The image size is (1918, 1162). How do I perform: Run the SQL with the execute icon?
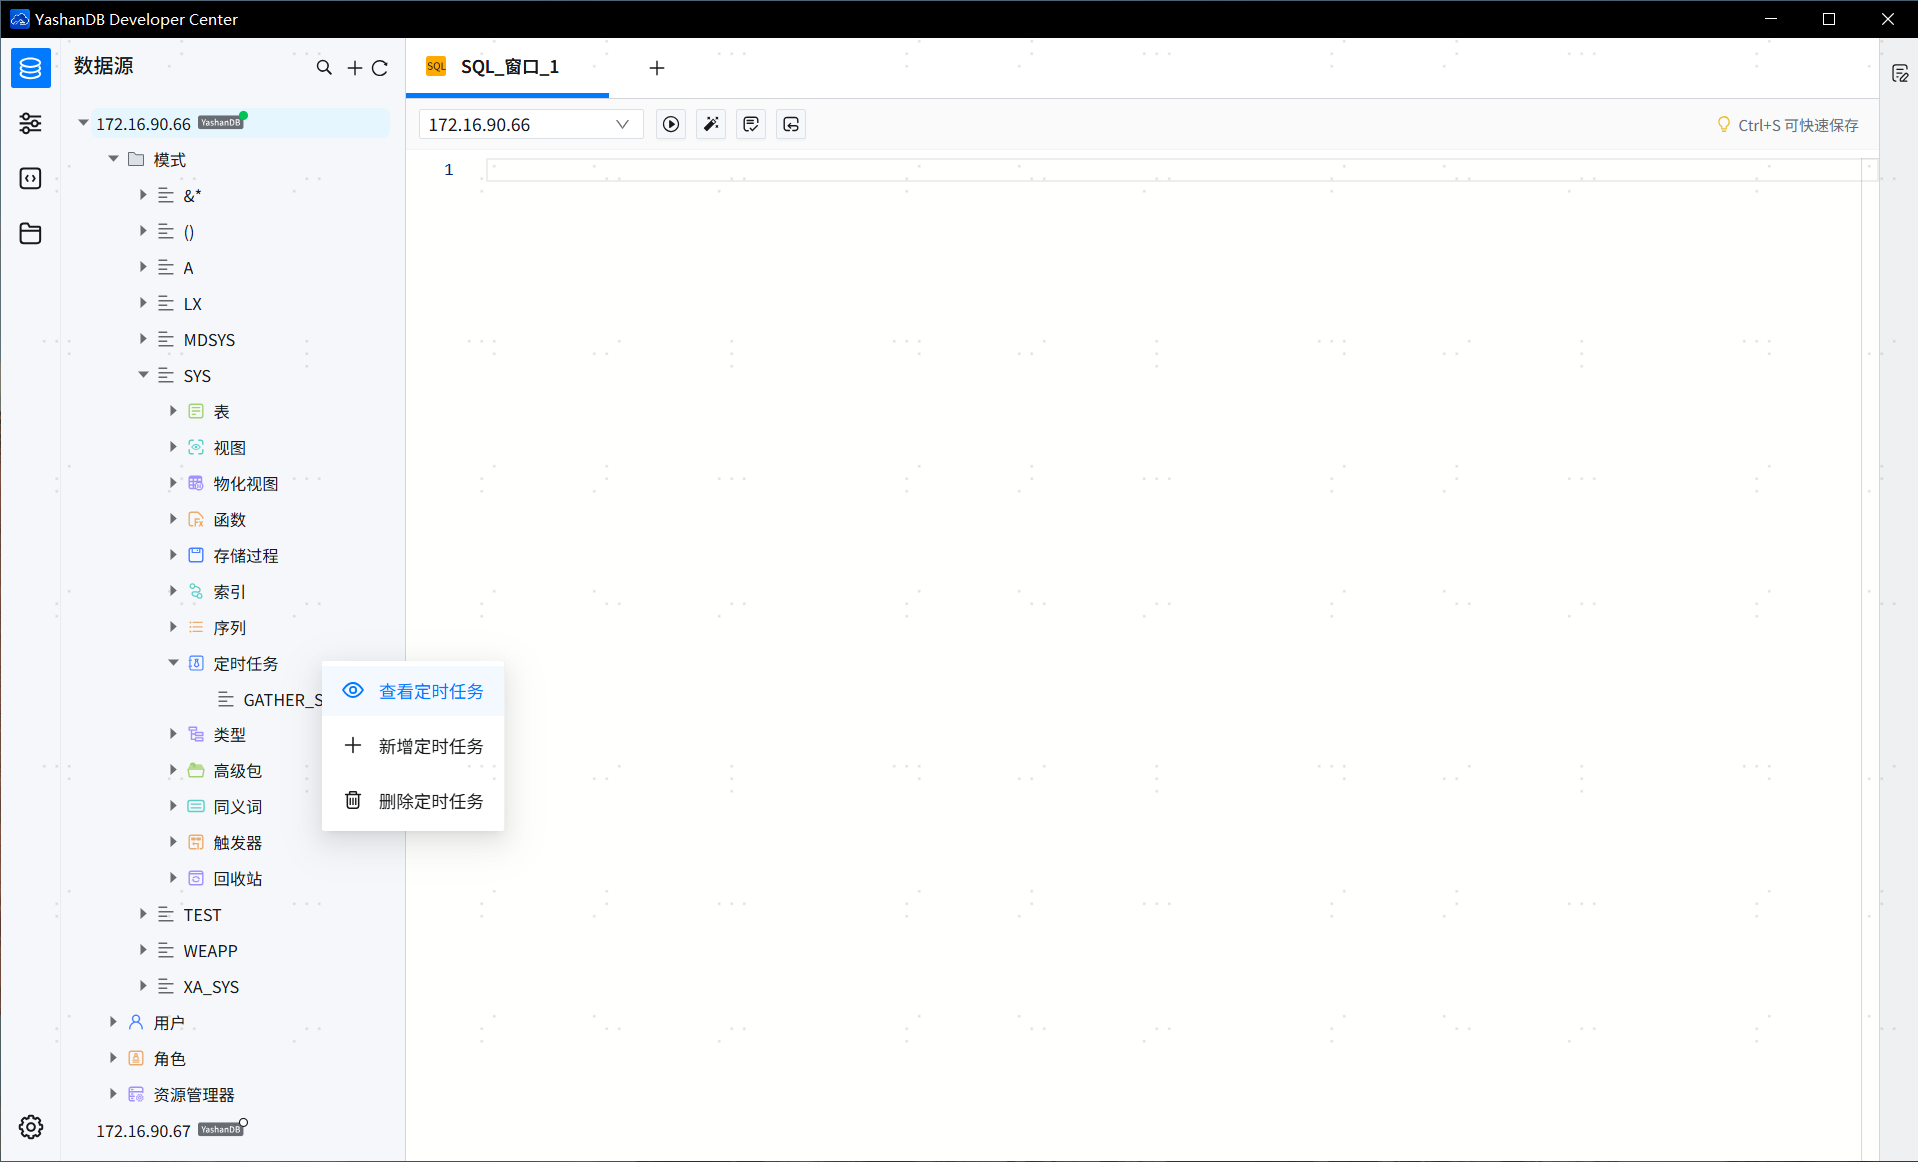click(x=671, y=124)
